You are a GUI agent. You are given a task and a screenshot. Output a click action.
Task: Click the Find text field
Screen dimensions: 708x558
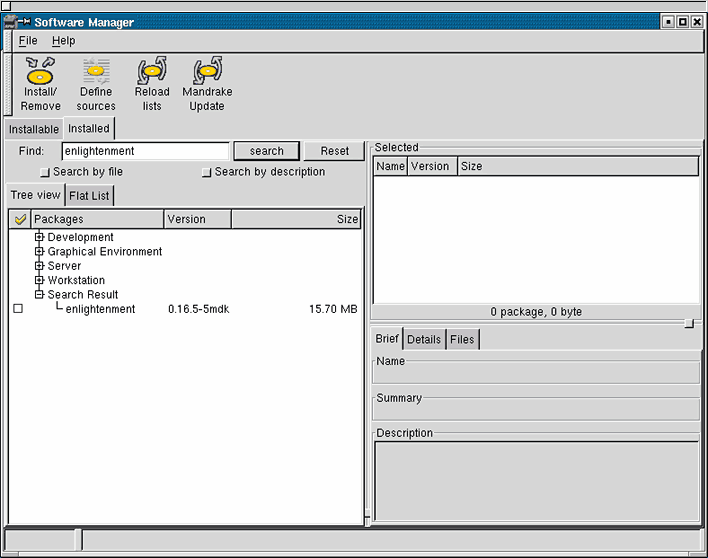pos(145,151)
